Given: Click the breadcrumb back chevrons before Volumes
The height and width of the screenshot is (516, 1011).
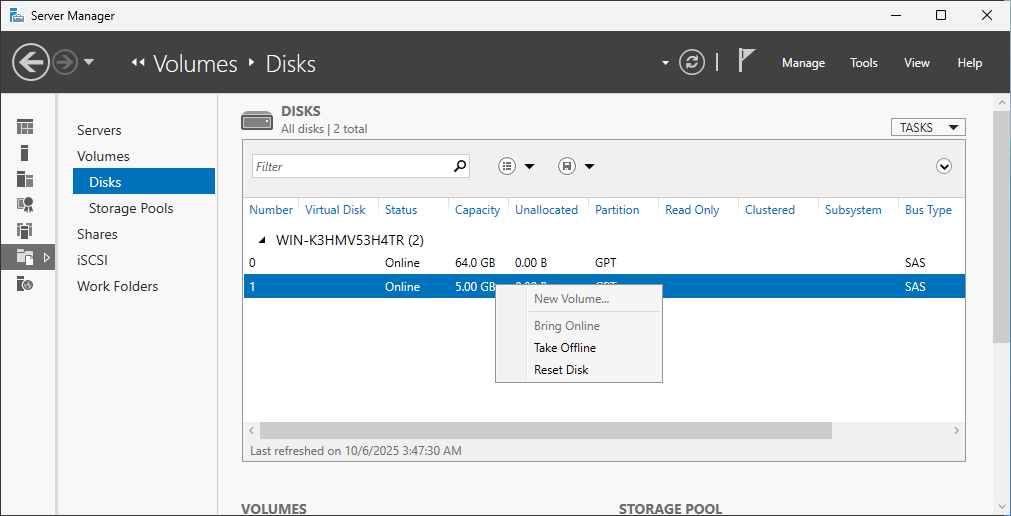Looking at the screenshot, I should pos(137,63).
